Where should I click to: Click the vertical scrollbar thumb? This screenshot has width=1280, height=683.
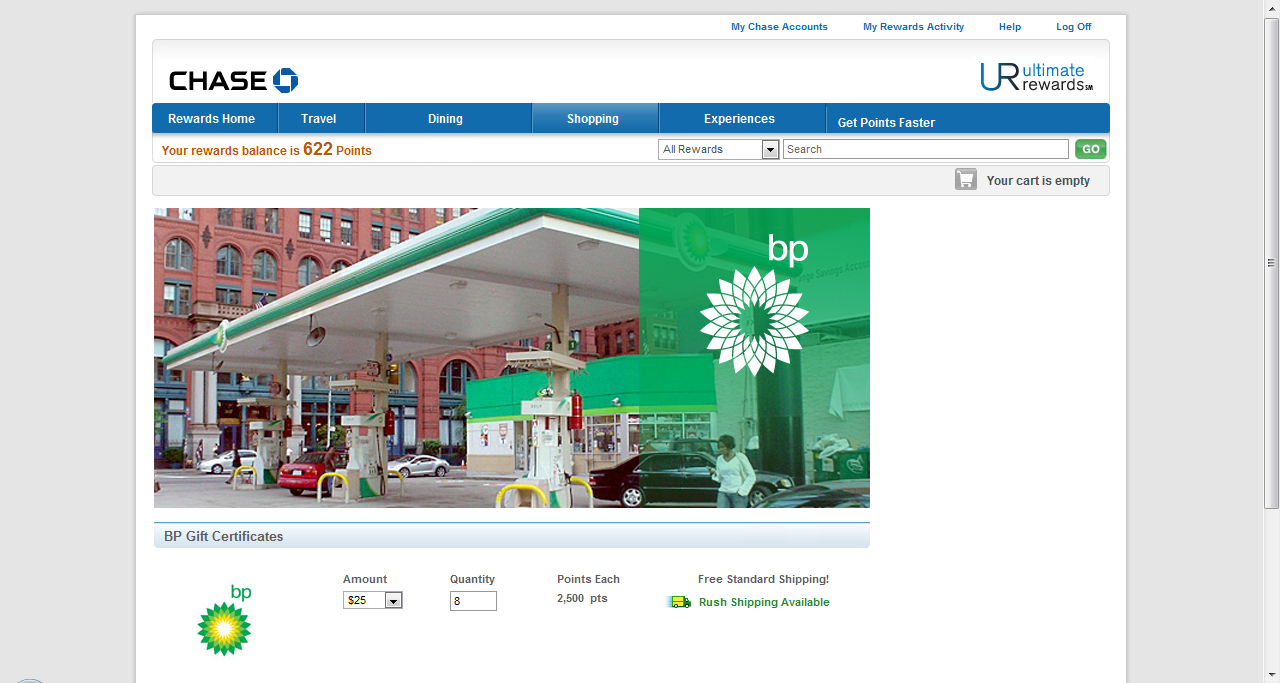tap(1272, 262)
